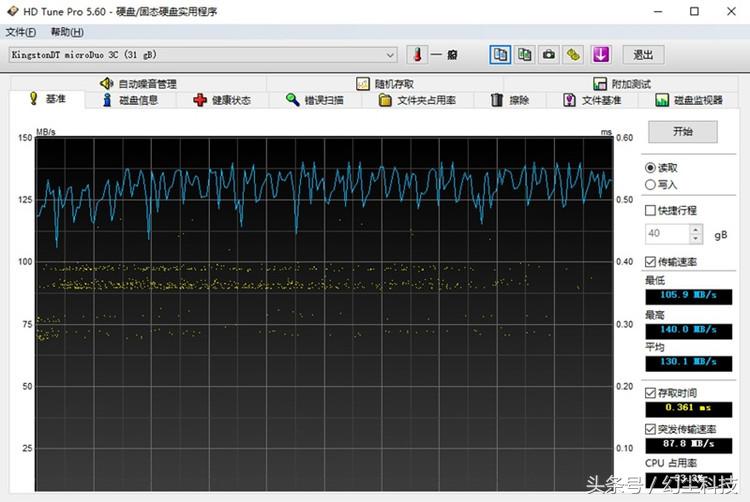Click the 150 value on left axis
Screen dimensions: 750x502
pyautogui.click(x=25, y=138)
